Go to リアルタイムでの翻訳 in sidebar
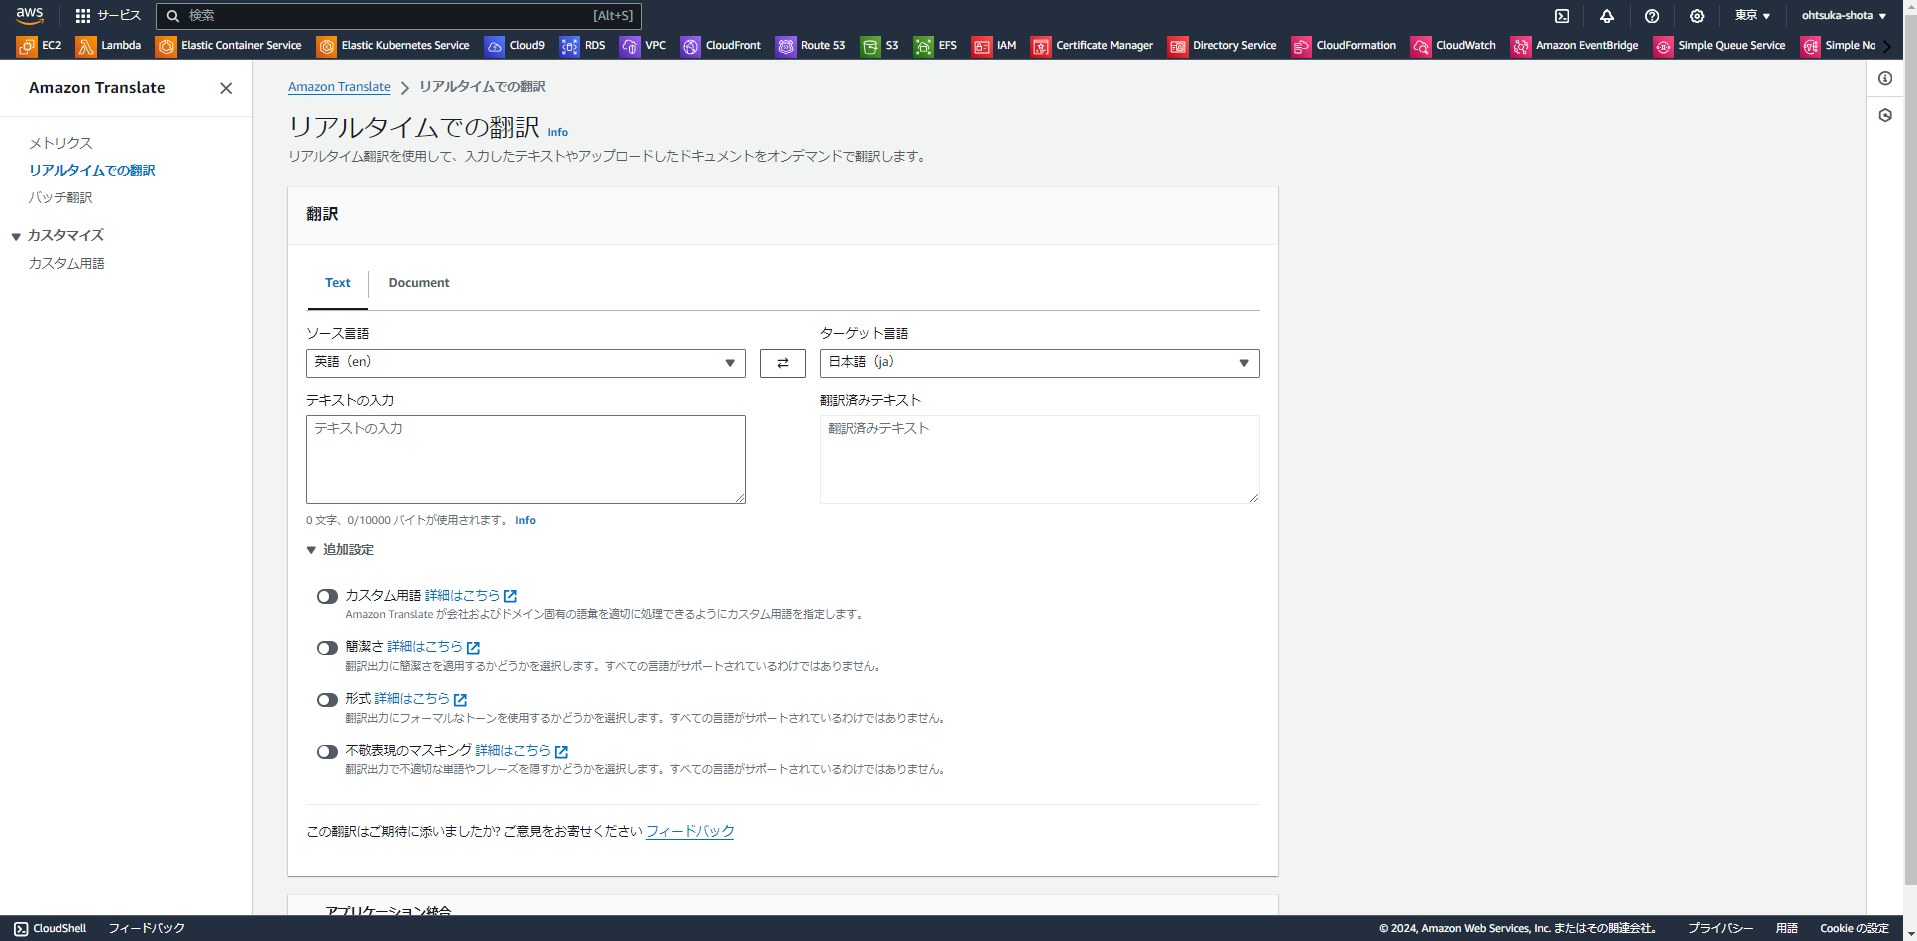 92,171
